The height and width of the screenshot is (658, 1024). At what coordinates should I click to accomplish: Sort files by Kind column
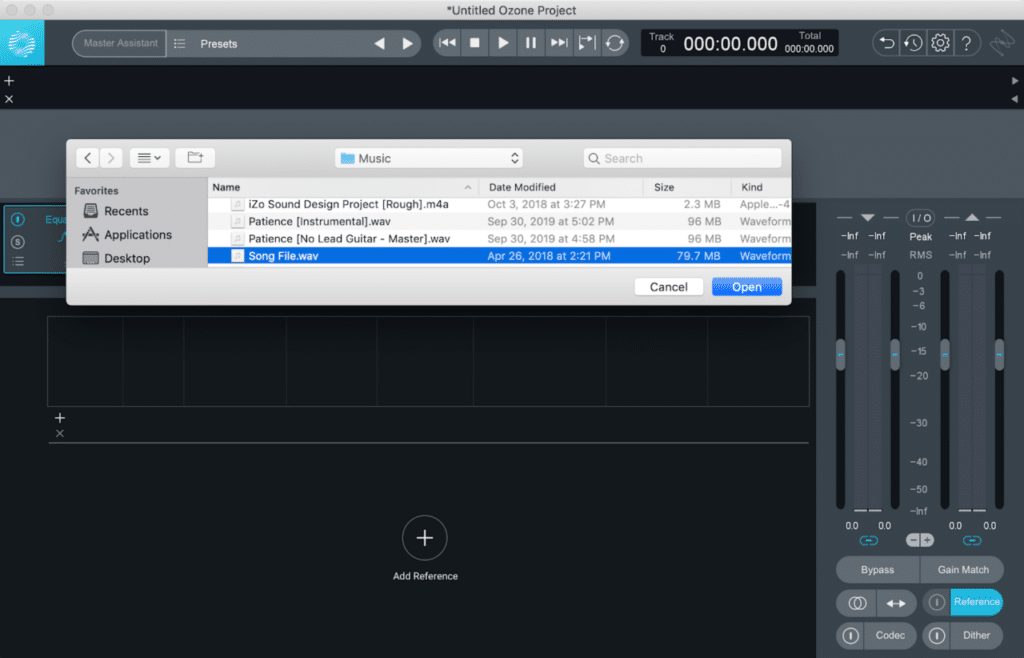[x=761, y=187]
